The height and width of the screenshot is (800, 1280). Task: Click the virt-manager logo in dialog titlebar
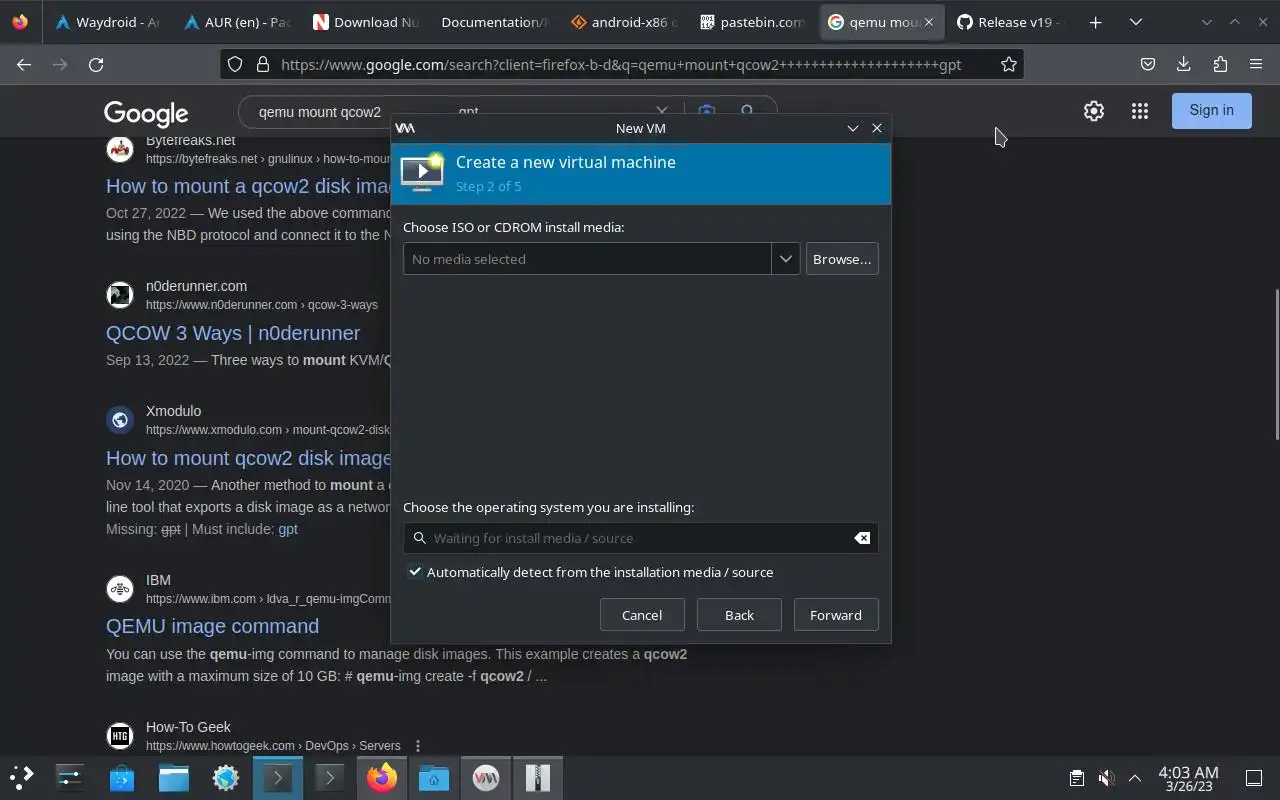point(405,128)
